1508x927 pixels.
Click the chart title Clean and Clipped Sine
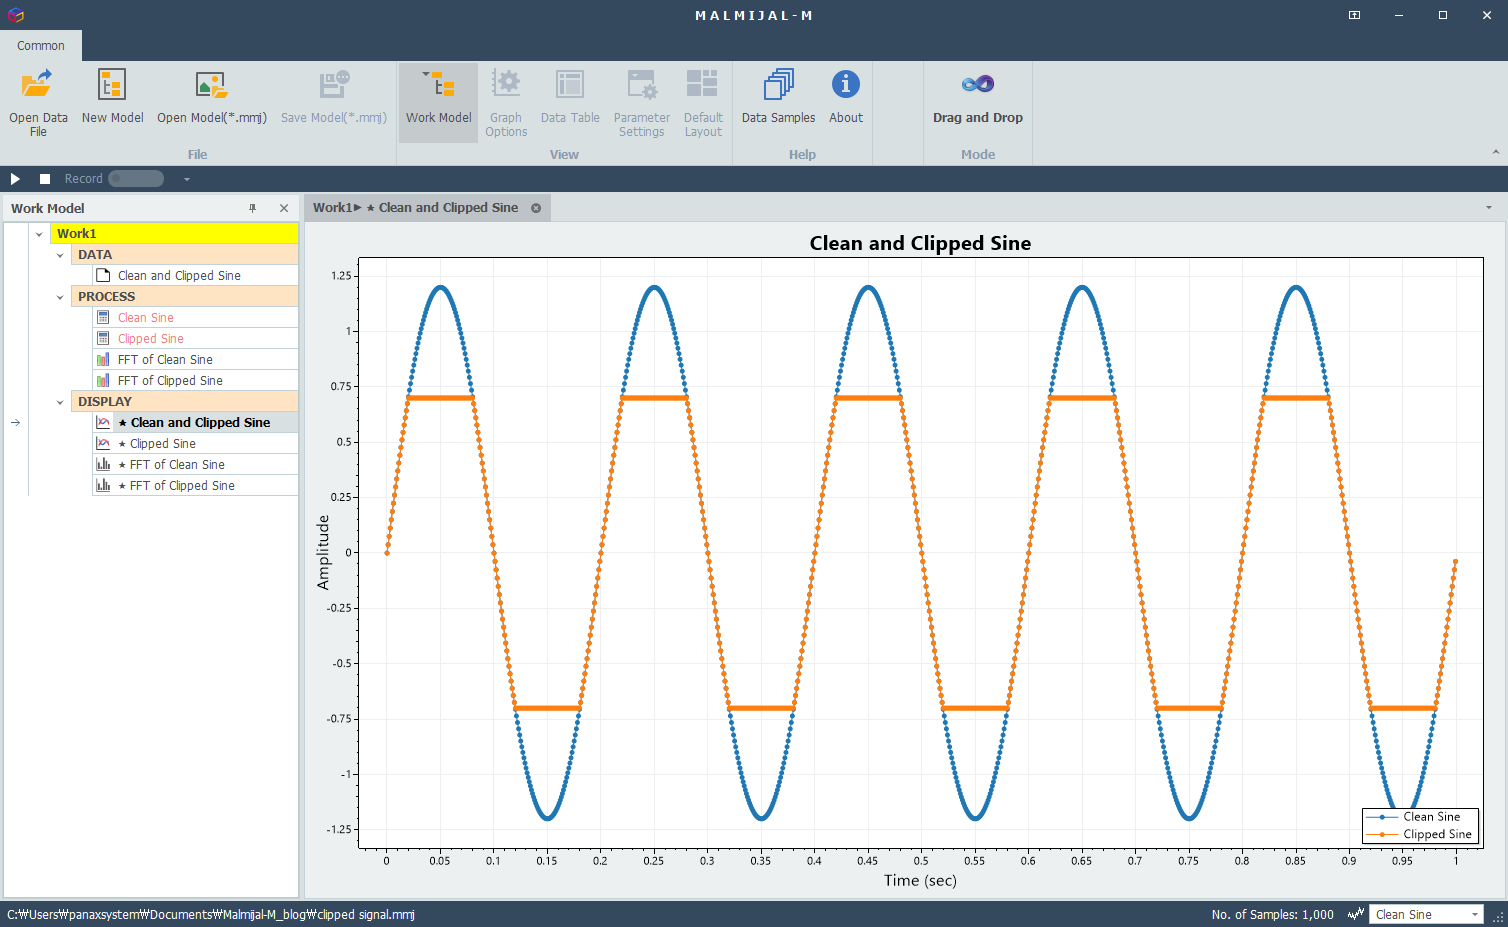(920, 243)
